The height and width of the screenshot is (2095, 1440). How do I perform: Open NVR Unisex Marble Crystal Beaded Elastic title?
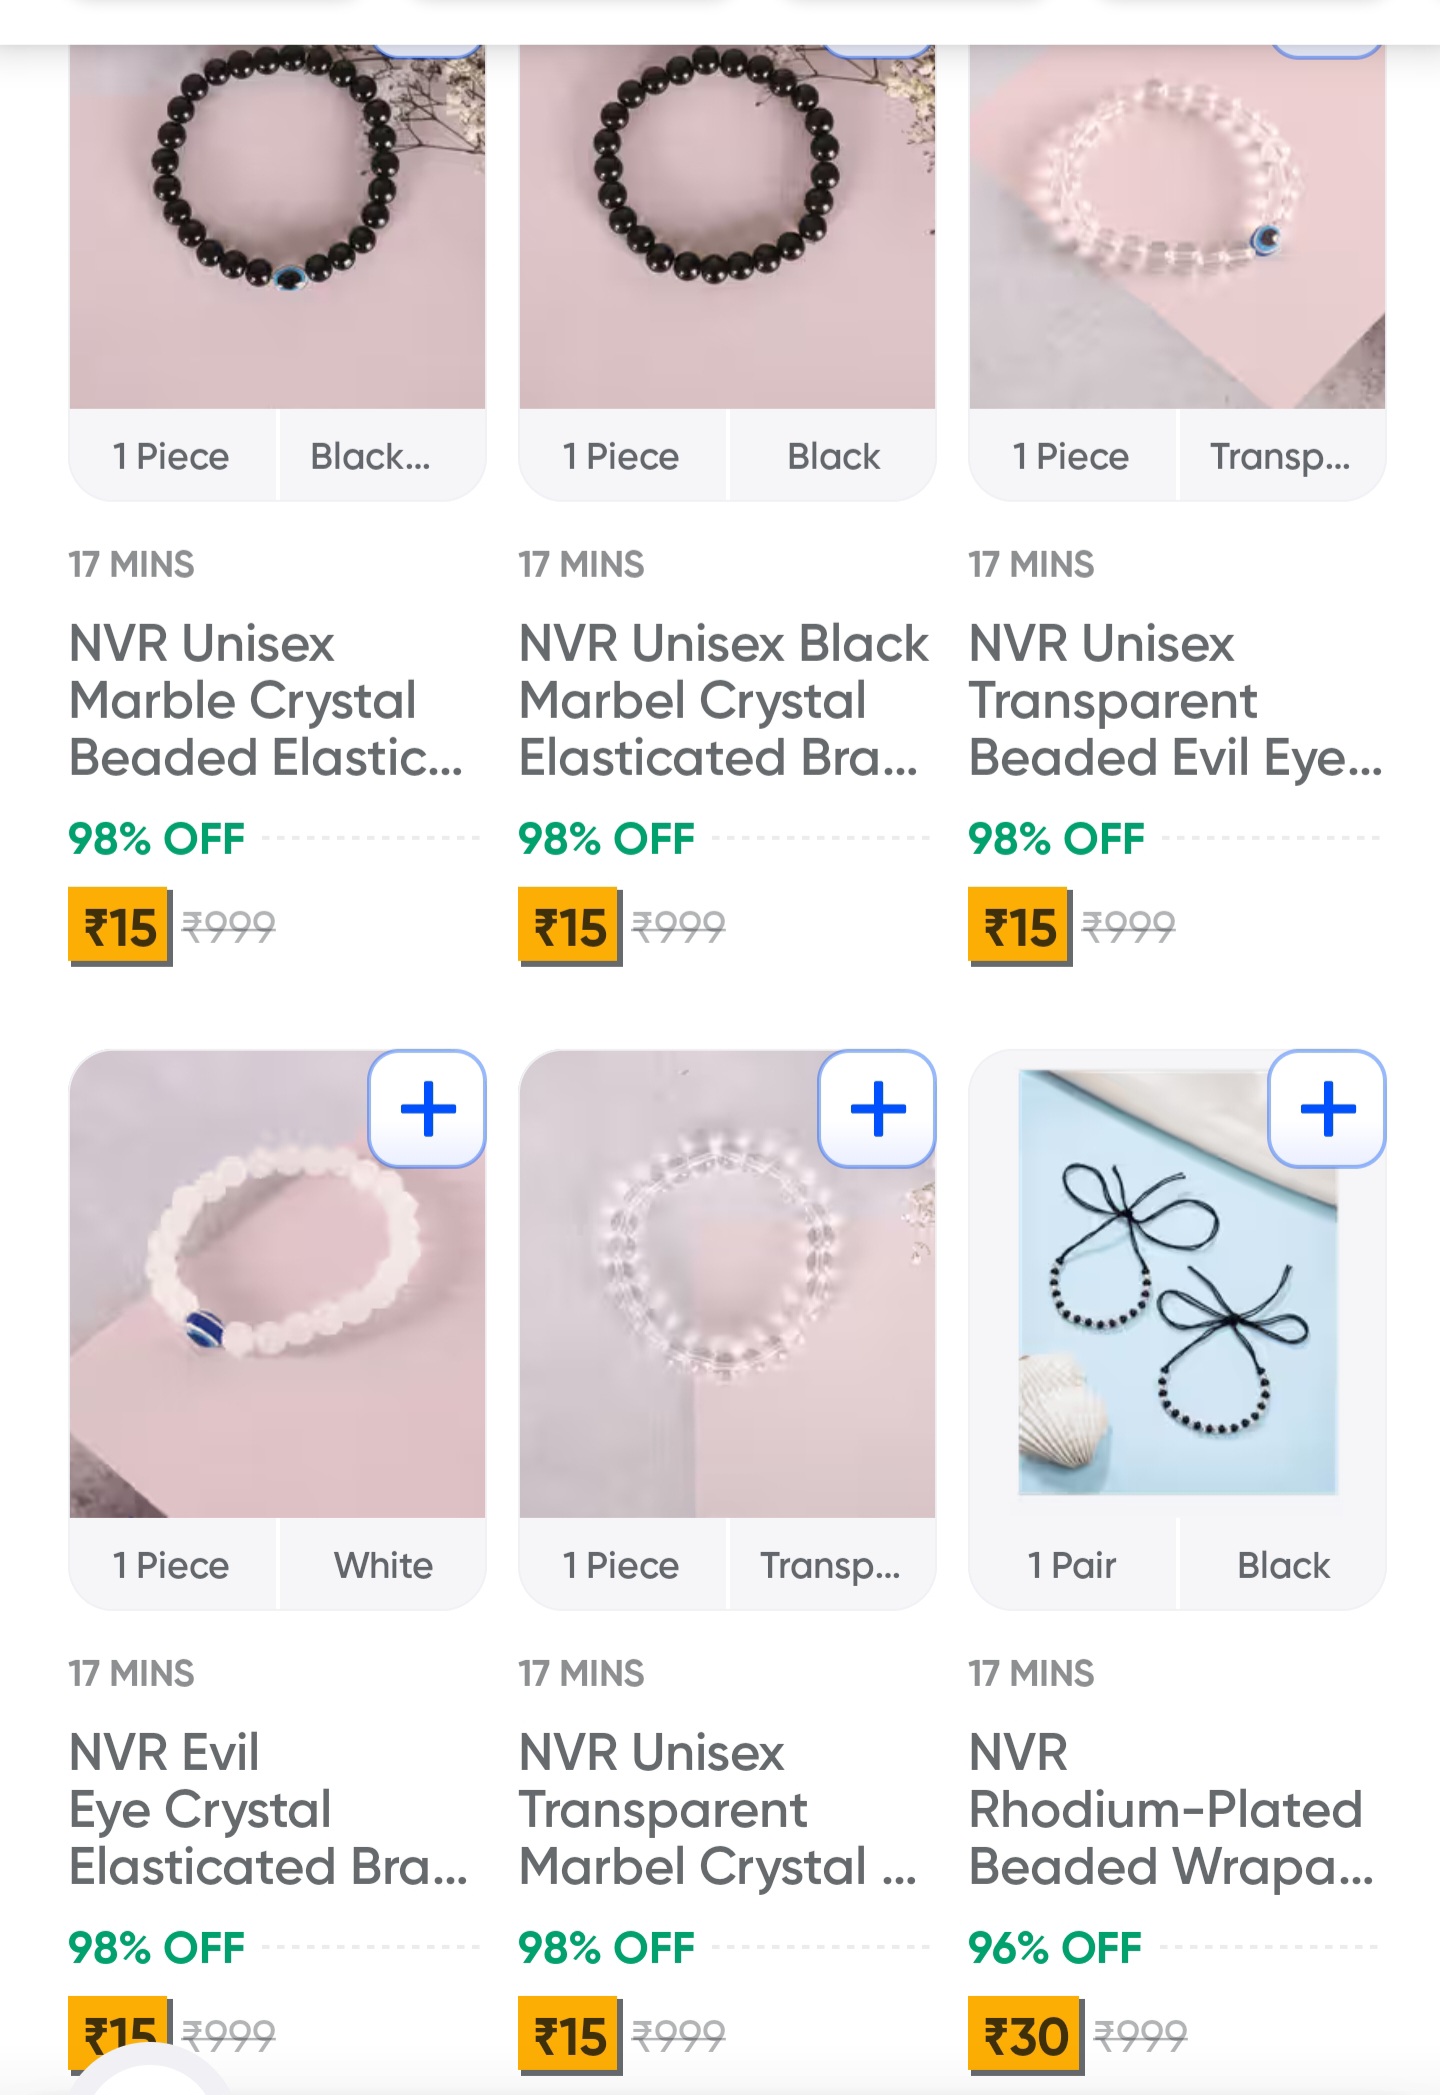click(265, 700)
